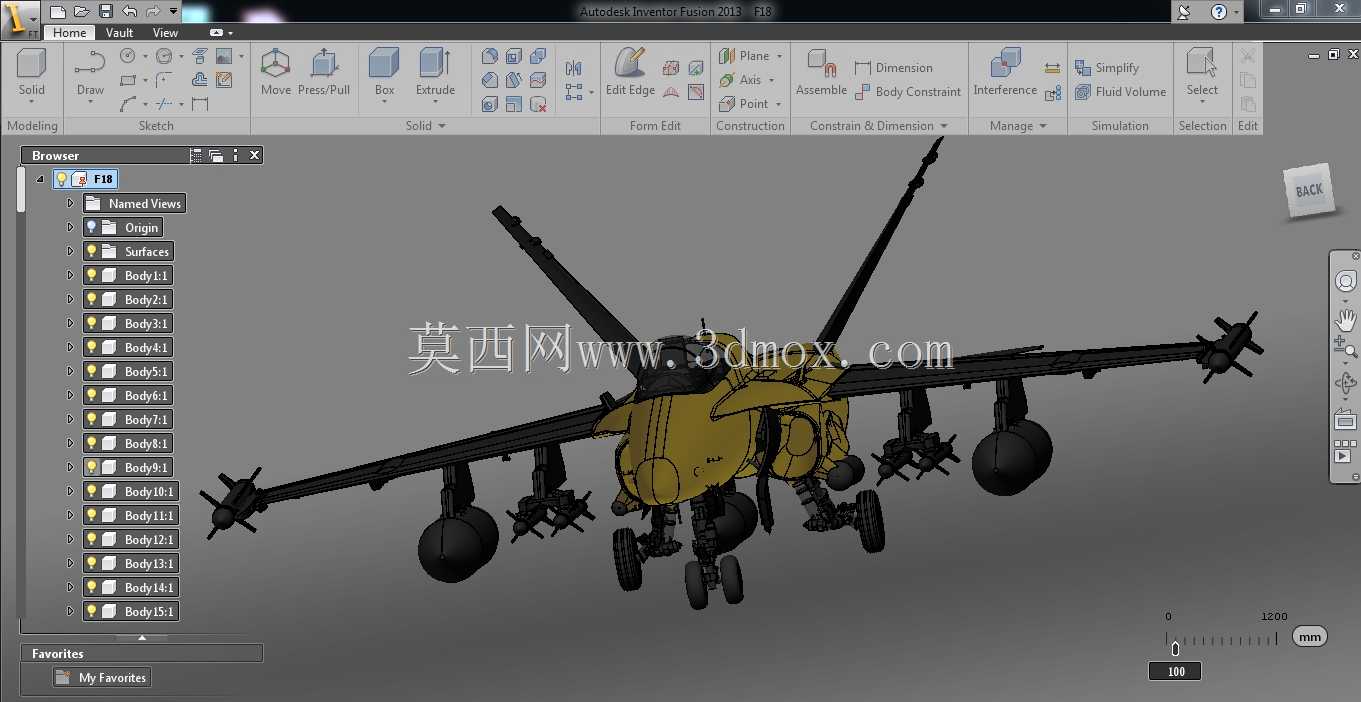Run the Interference analysis tool
Viewport: 1361px width, 702px height.
(x=1005, y=73)
